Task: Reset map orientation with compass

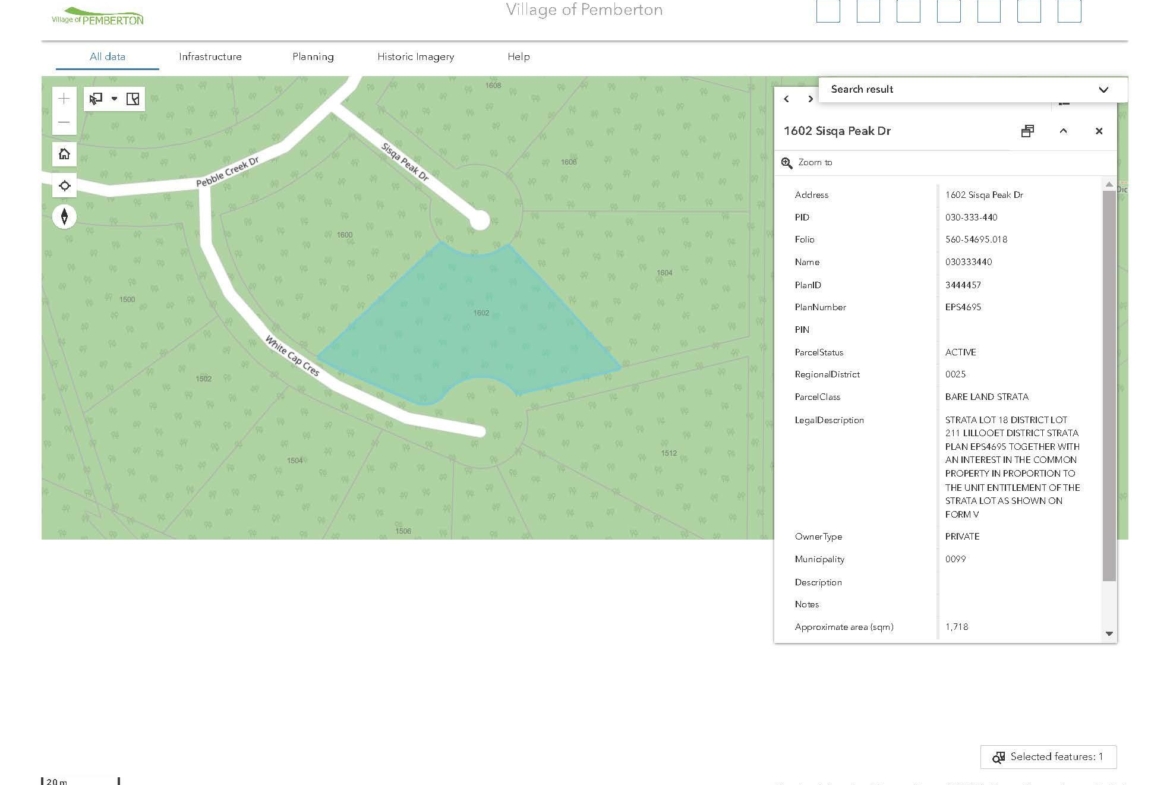Action: tap(64, 217)
